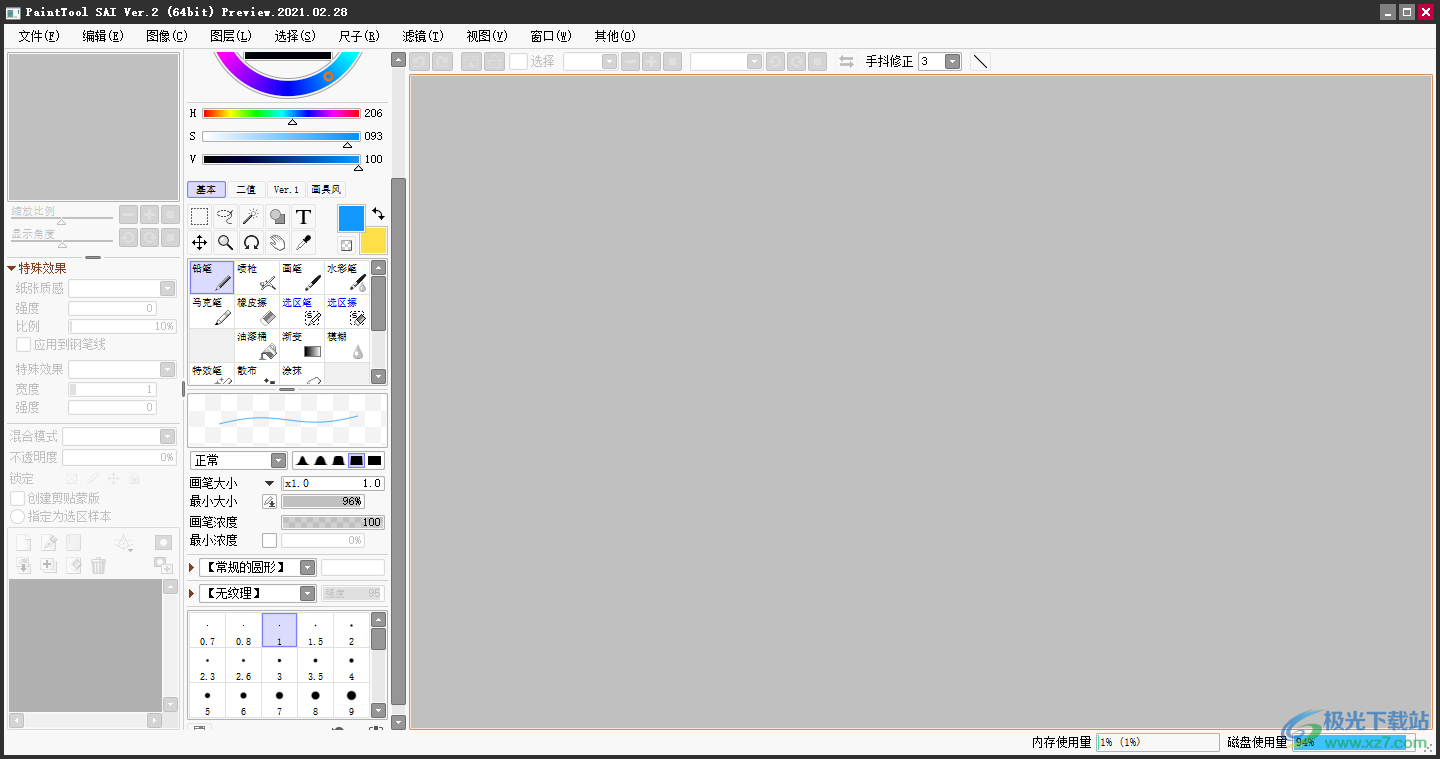The height and width of the screenshot is (759, 1440).
Task: Open the 文件 menu
Action: click(x=39, y=36)
